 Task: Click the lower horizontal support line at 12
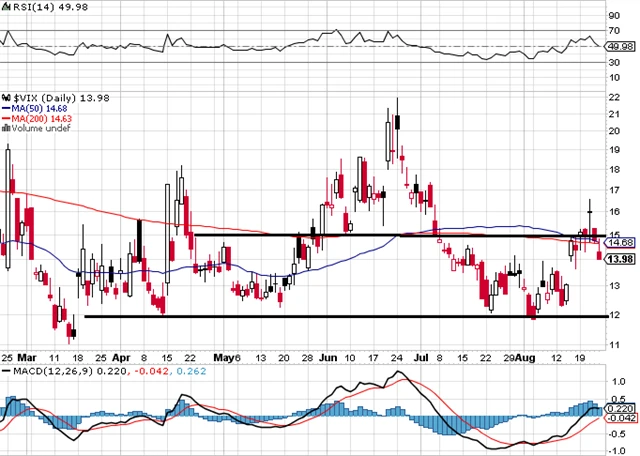(300, 316)
